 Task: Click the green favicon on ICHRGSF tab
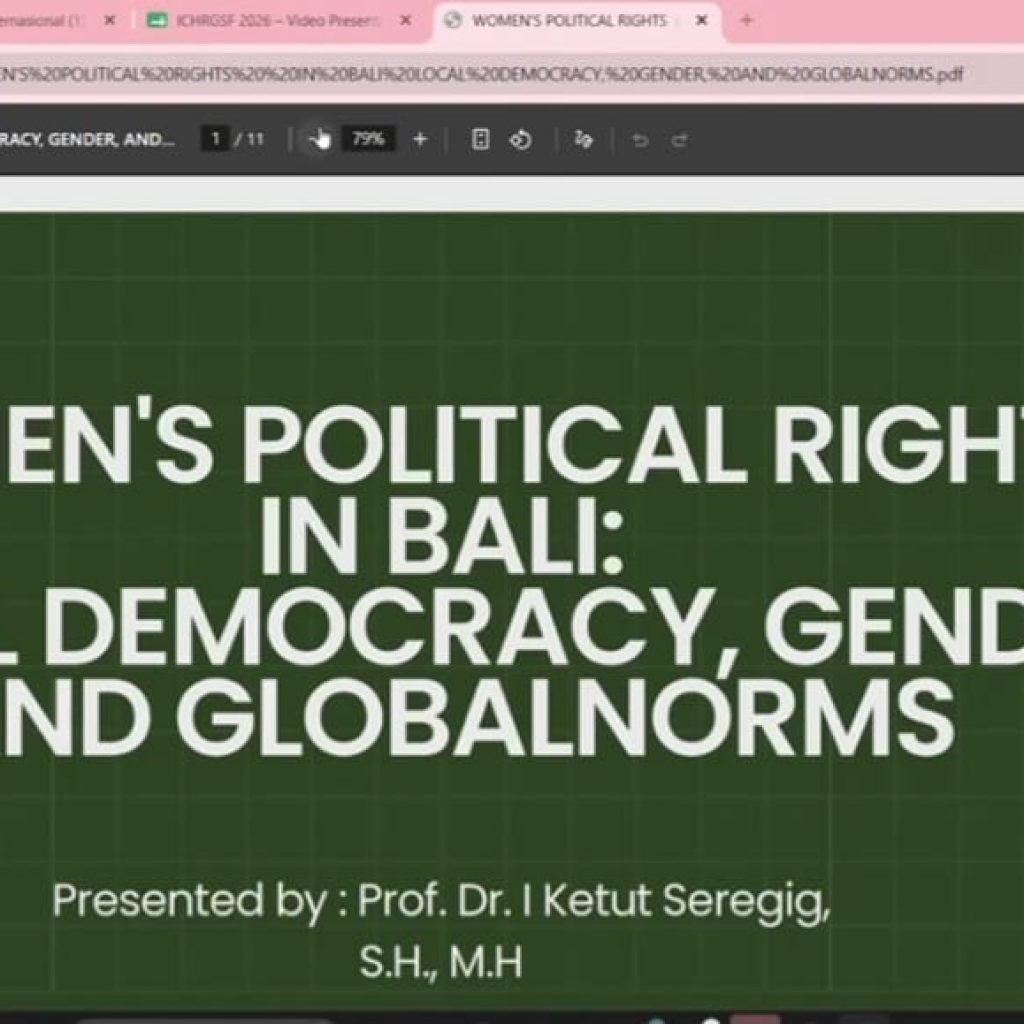tap(157, 20)
